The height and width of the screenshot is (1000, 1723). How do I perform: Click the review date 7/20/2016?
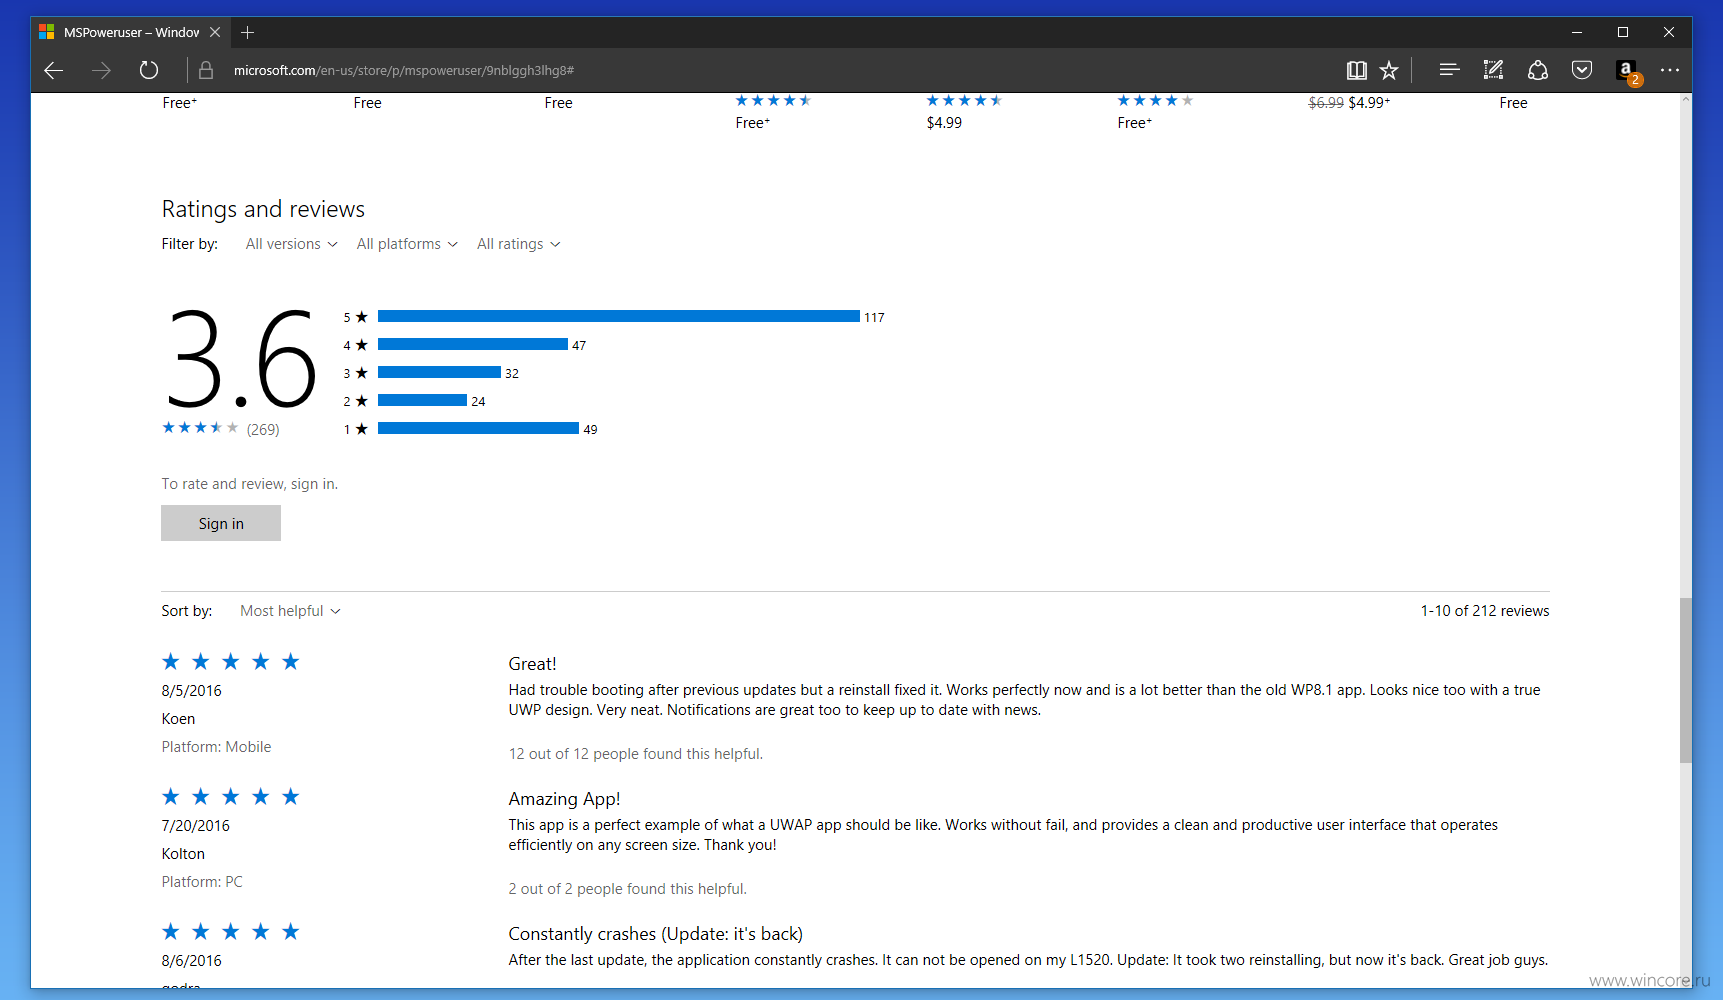click(195, 826)
